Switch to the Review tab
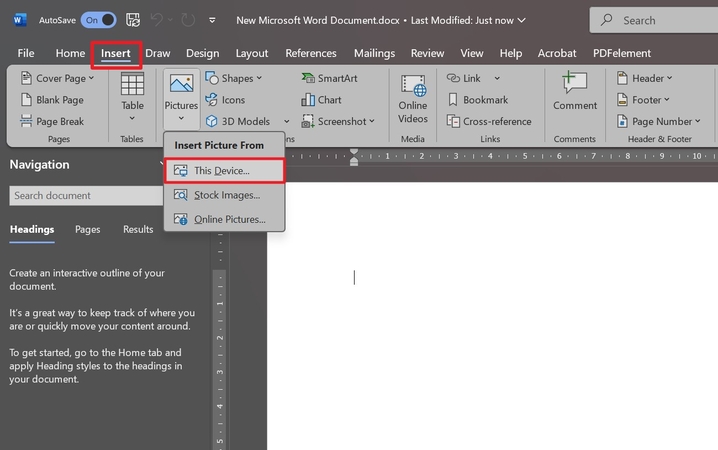This screenshot has height=450, width=718. [x=427, y=53]
